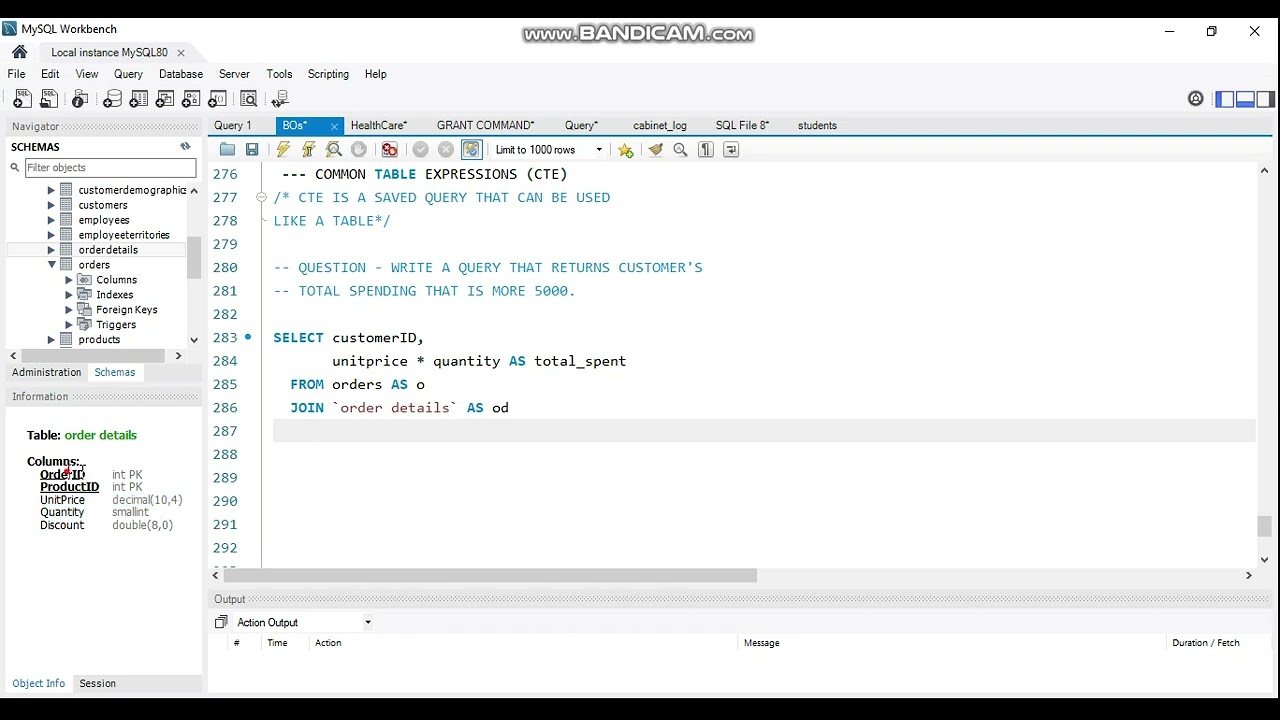Switch to the HealthCare query tab
Screen dimensions: 1280x720
pyautogui.click(x=379, y=126)
